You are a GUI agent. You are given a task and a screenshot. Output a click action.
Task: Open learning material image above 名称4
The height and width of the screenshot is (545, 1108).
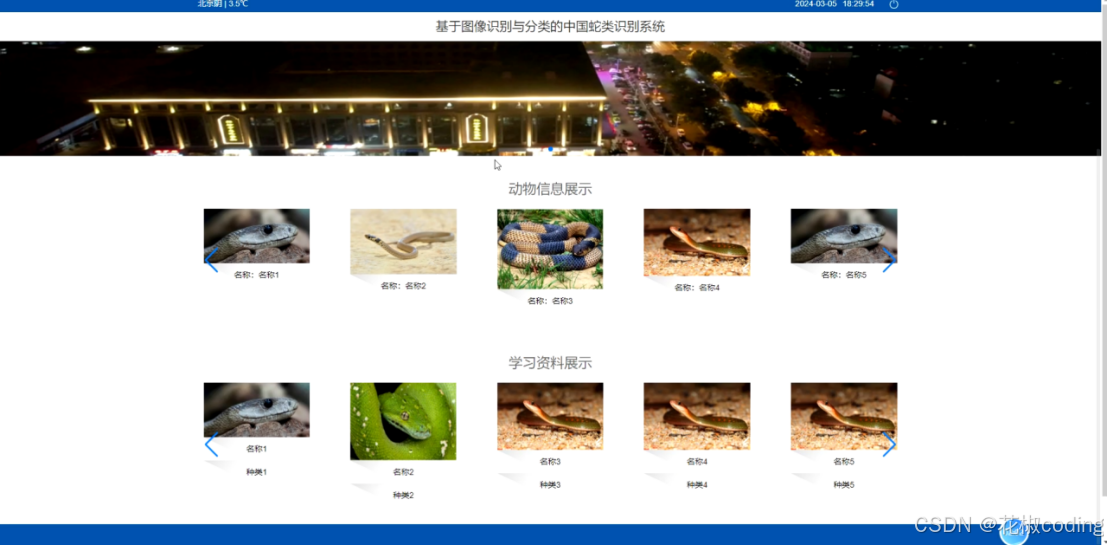(x=697, y=416)
